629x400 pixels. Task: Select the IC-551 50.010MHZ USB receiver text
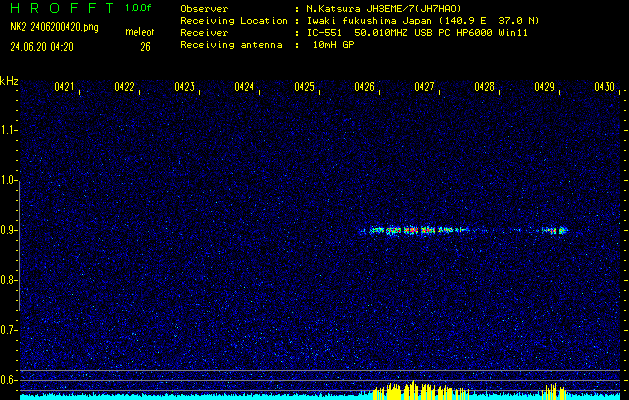click(x=417, y=33)
